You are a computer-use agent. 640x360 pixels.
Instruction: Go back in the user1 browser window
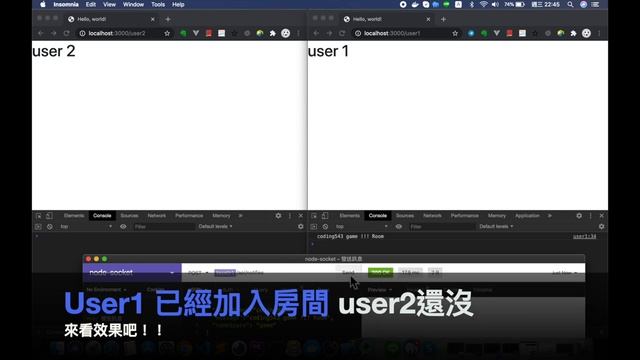pos(316,33)
